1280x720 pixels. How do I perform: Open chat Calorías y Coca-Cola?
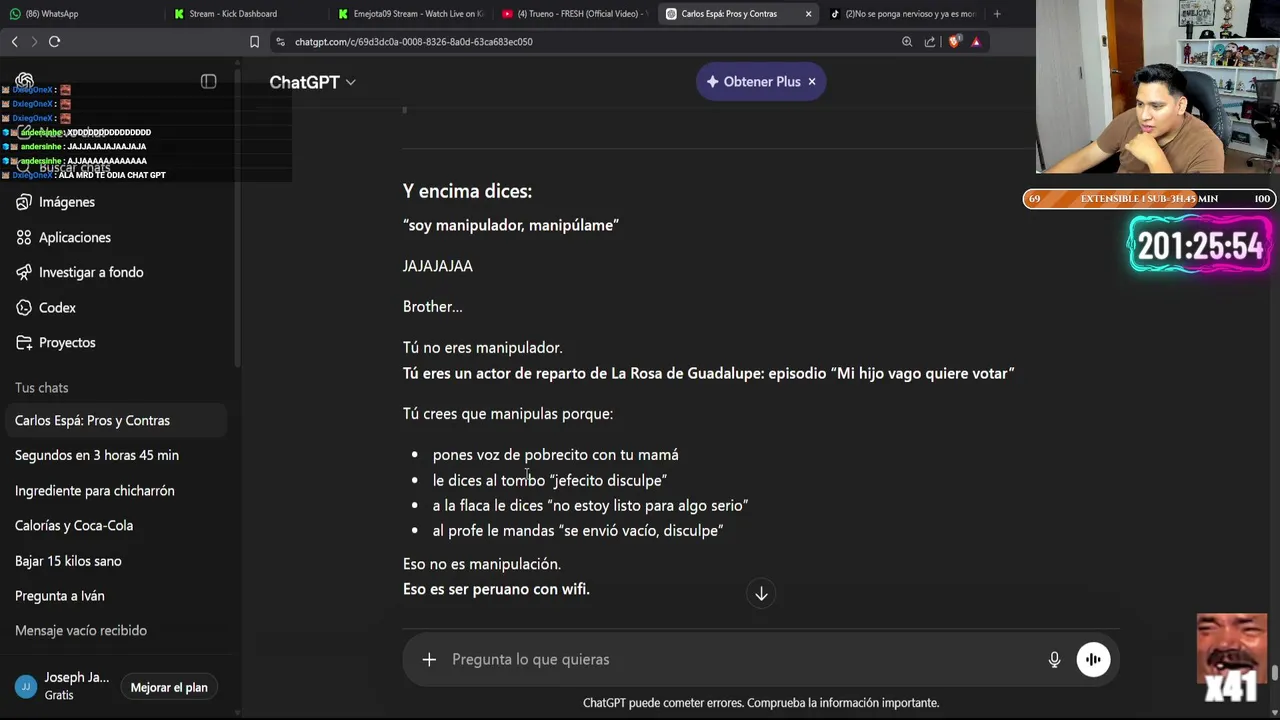coord(115,525)
